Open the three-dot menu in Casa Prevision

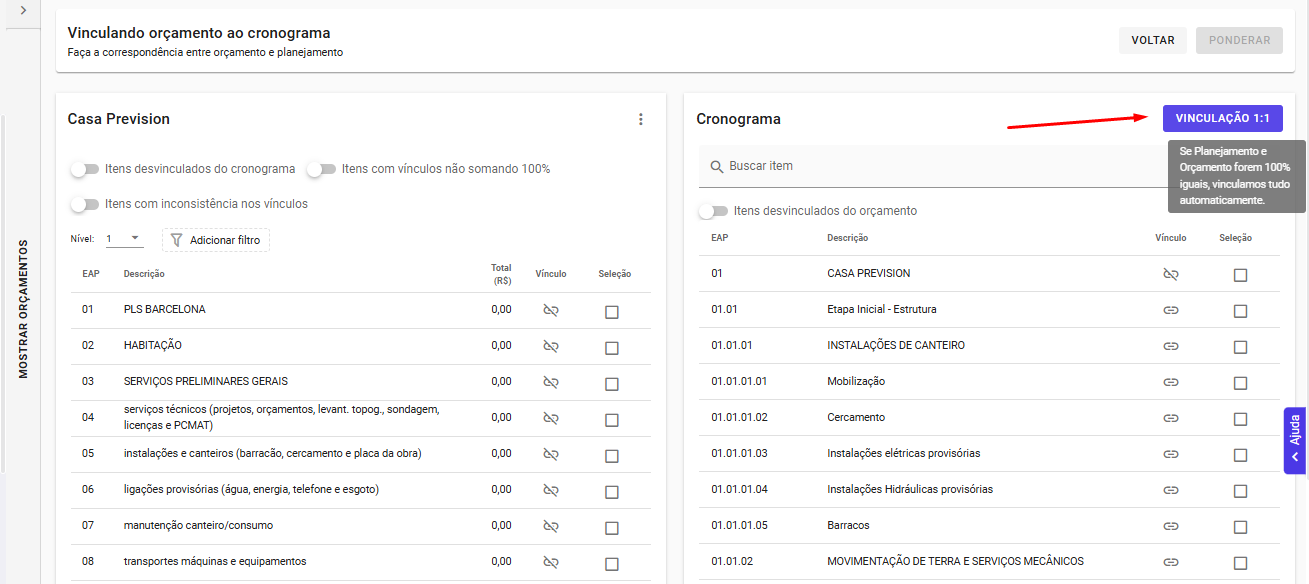pyautogui.click(x=641, y=119)
